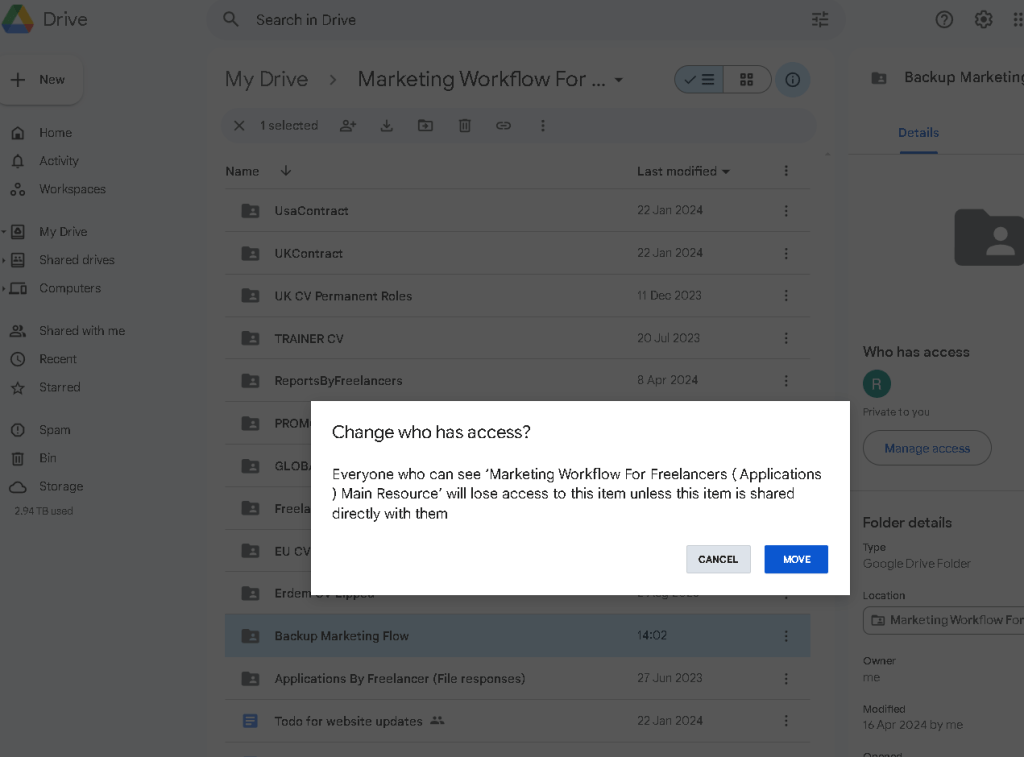
Task: Open more options for TRAINER CV row
Action: click(786, 338)
